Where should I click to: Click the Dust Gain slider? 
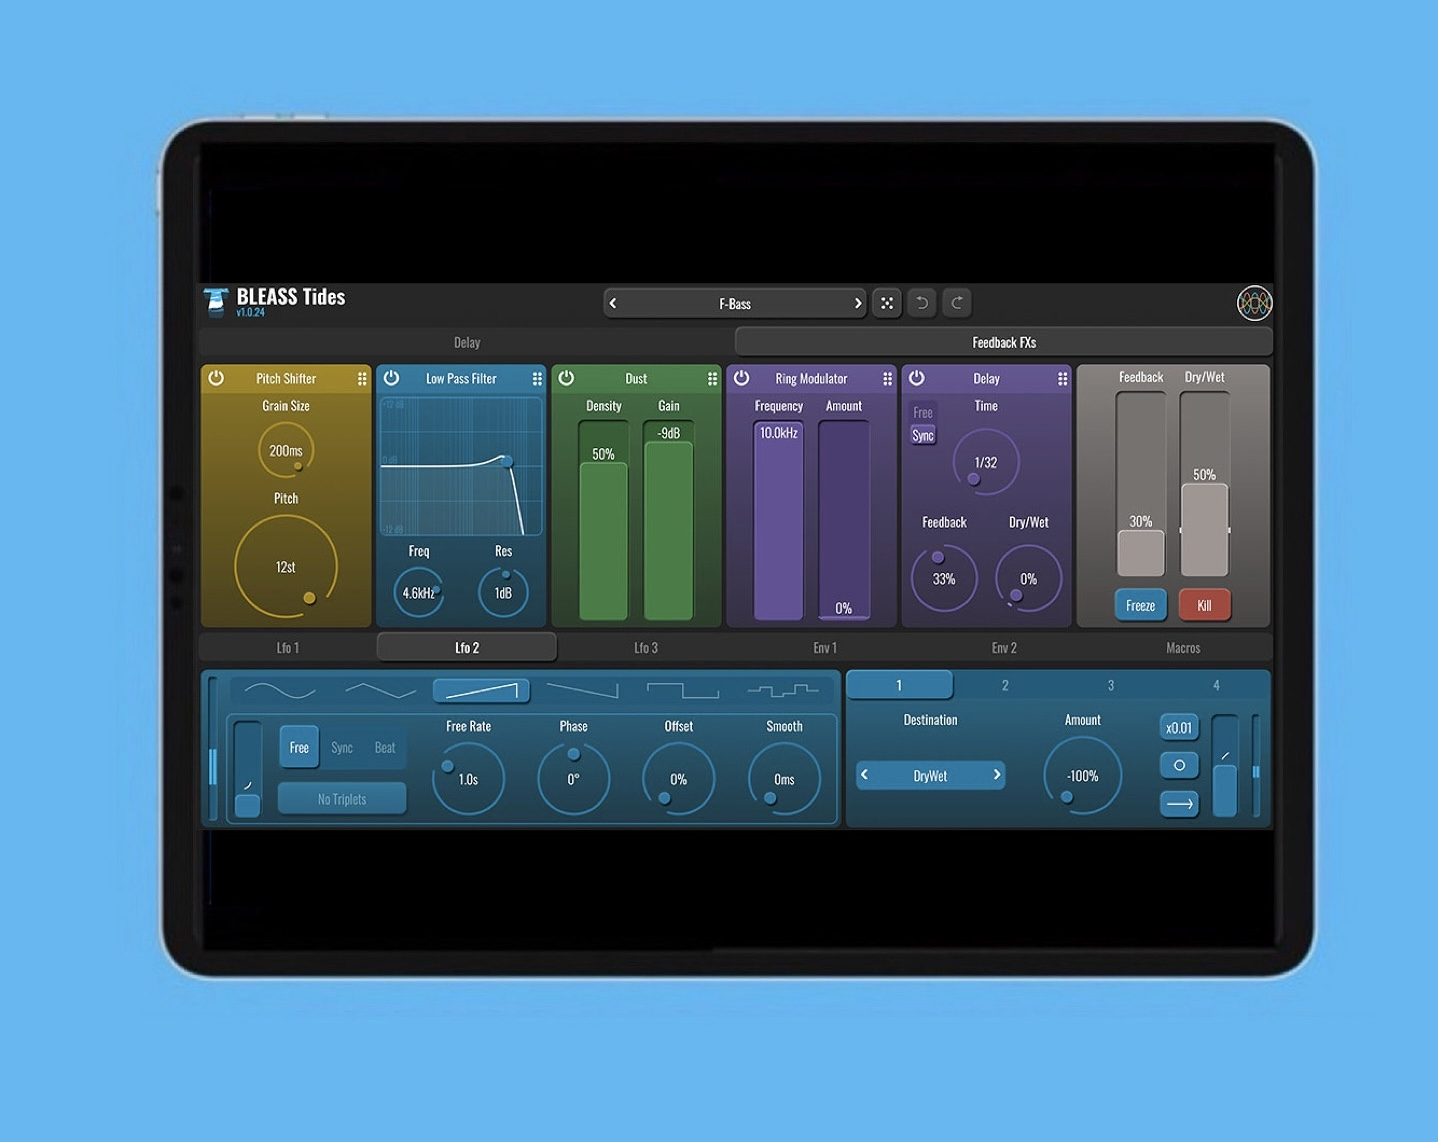pyautogui.click(x=668, y=520)
